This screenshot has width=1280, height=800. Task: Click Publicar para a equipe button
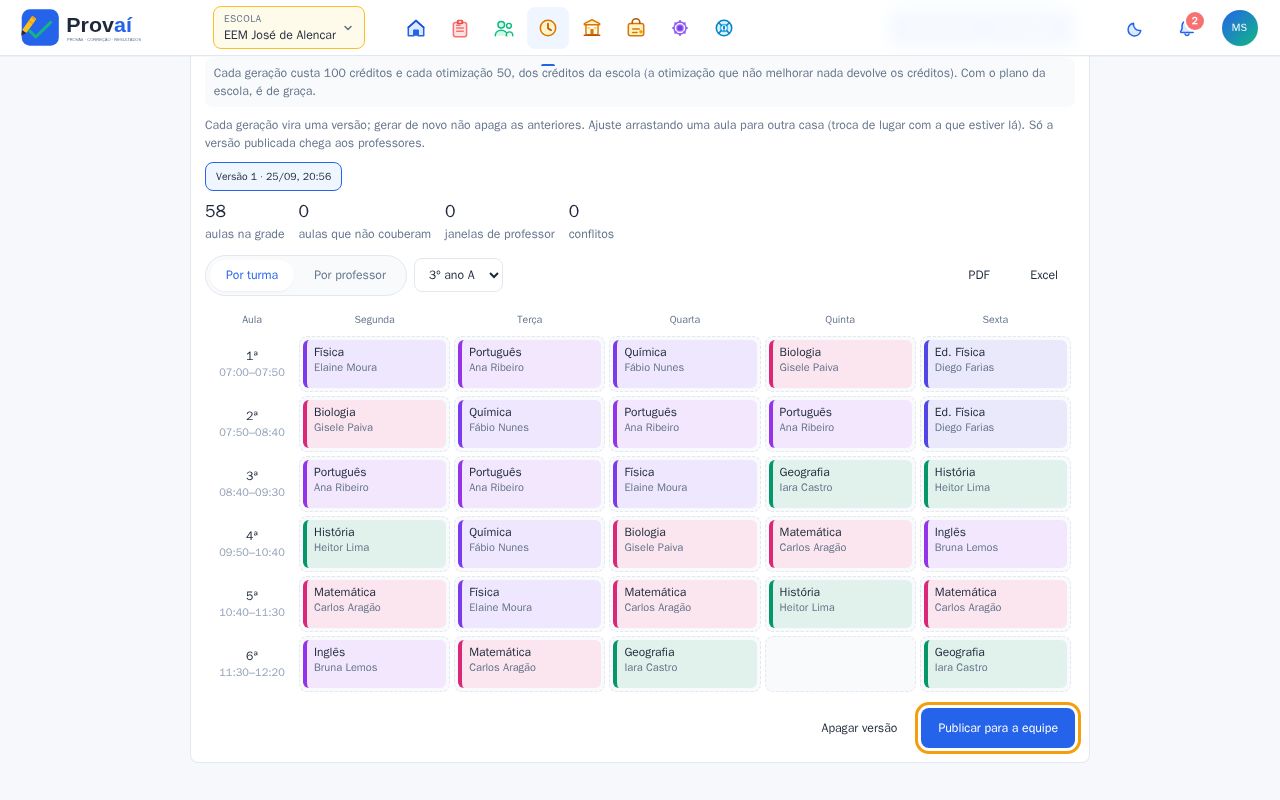(x=998, y=728)
